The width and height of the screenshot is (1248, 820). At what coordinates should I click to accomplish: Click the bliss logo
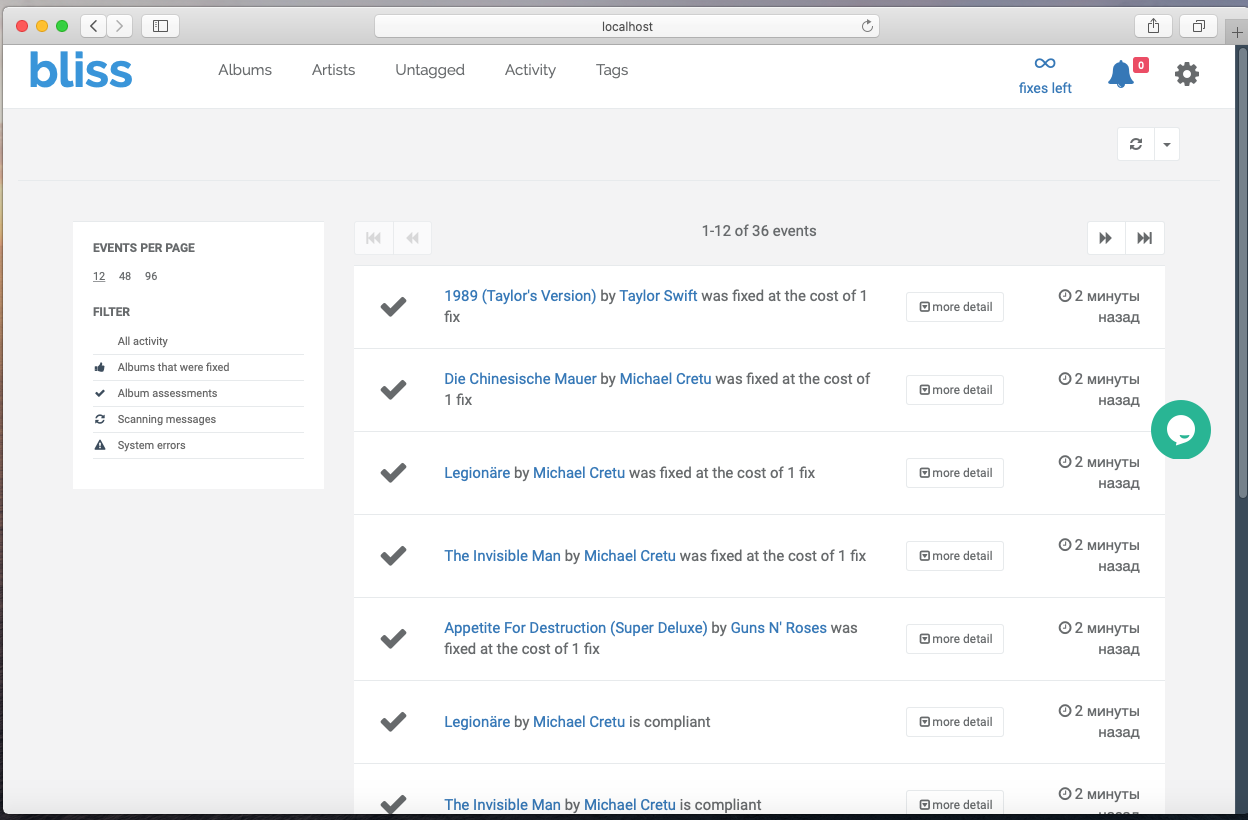(81, 70)
